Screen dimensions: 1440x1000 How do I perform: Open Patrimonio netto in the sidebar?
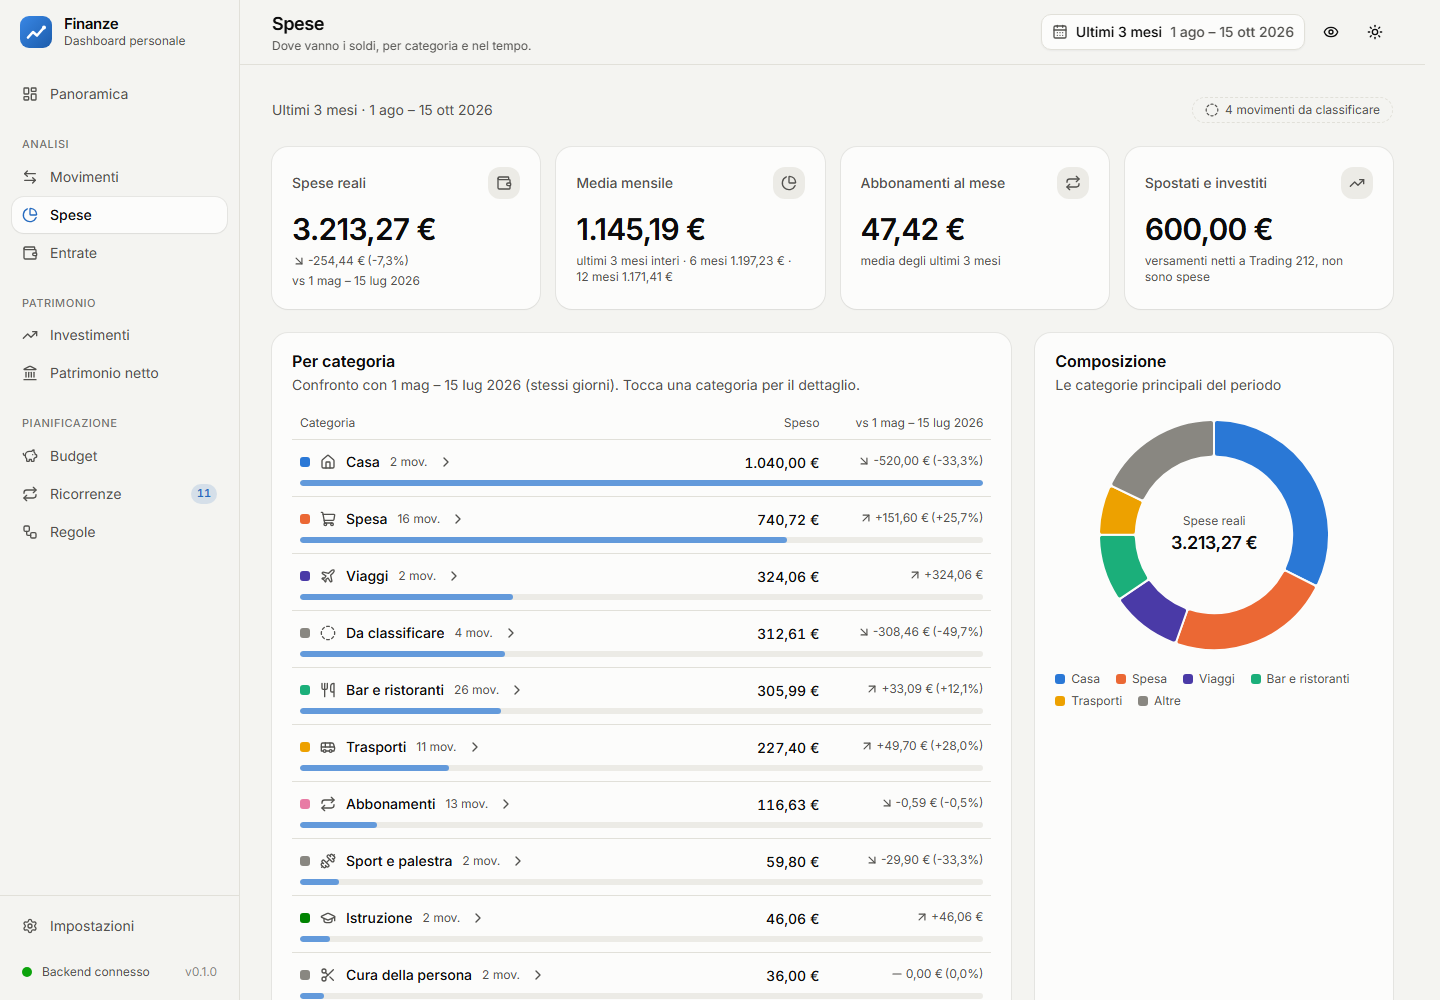tap(119, 373)
